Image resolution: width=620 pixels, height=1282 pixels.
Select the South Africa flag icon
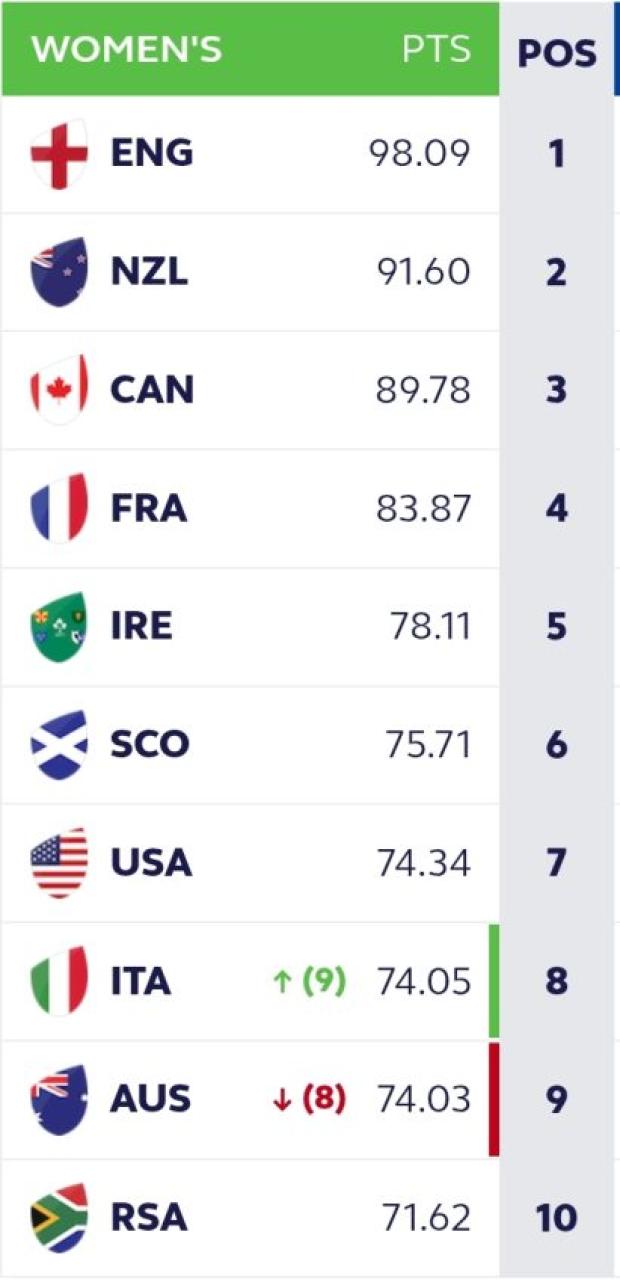59,1217
